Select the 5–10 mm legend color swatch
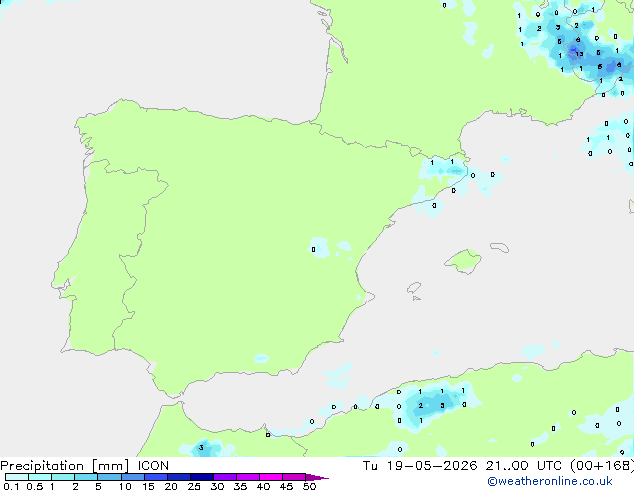The height and width of the screenshot is (490, 634). 109,477
